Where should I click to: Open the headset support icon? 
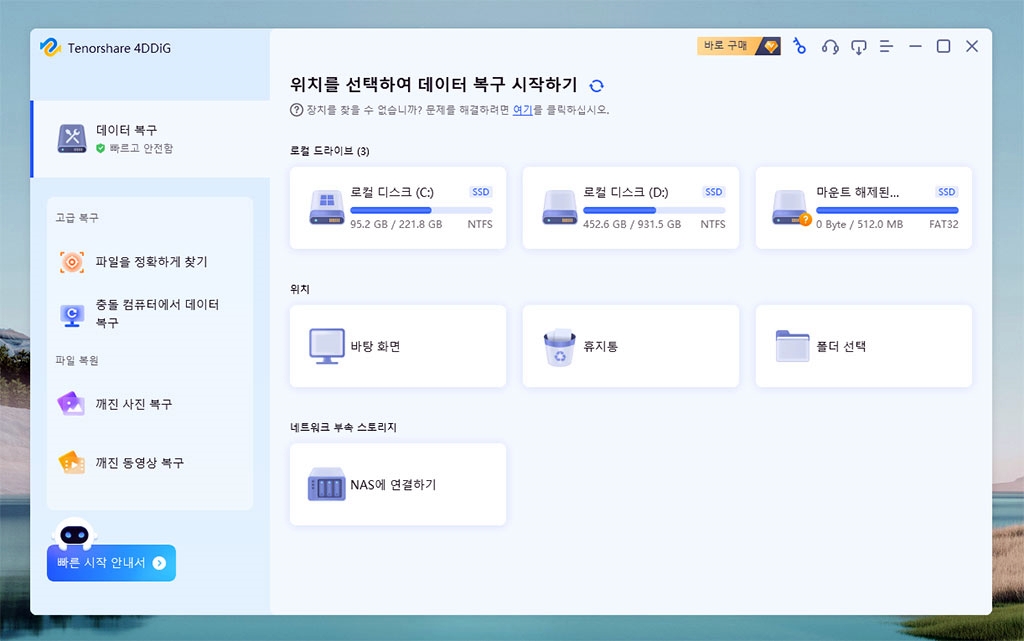coord(830,46)
